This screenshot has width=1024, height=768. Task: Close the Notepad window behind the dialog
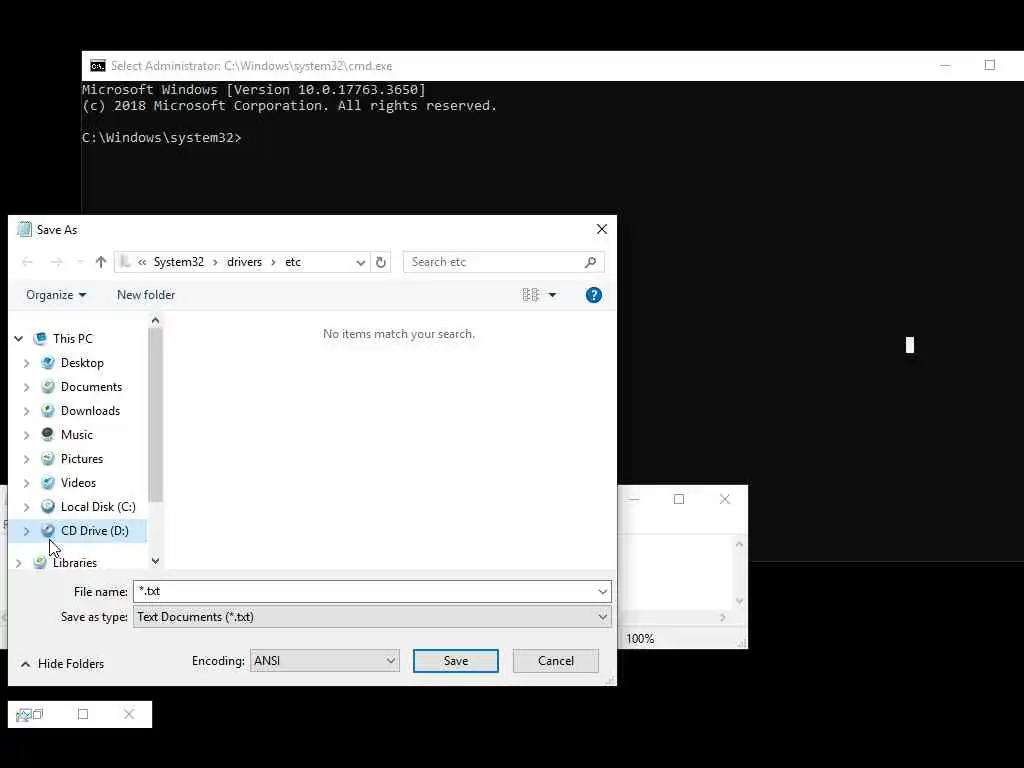[x=725, y=500]
